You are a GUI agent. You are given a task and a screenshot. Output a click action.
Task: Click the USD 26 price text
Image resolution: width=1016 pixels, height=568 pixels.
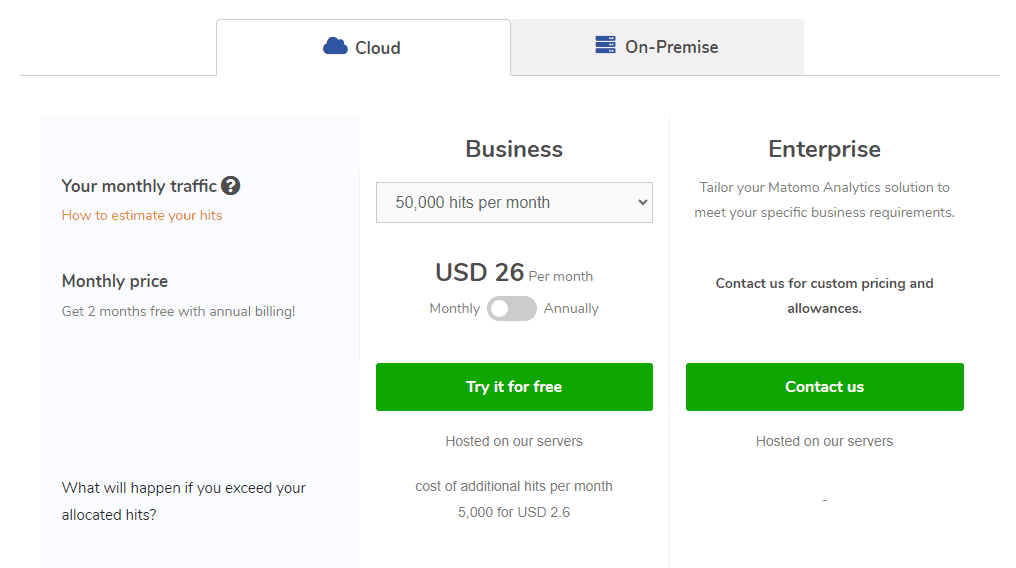[x=480, y=272]
